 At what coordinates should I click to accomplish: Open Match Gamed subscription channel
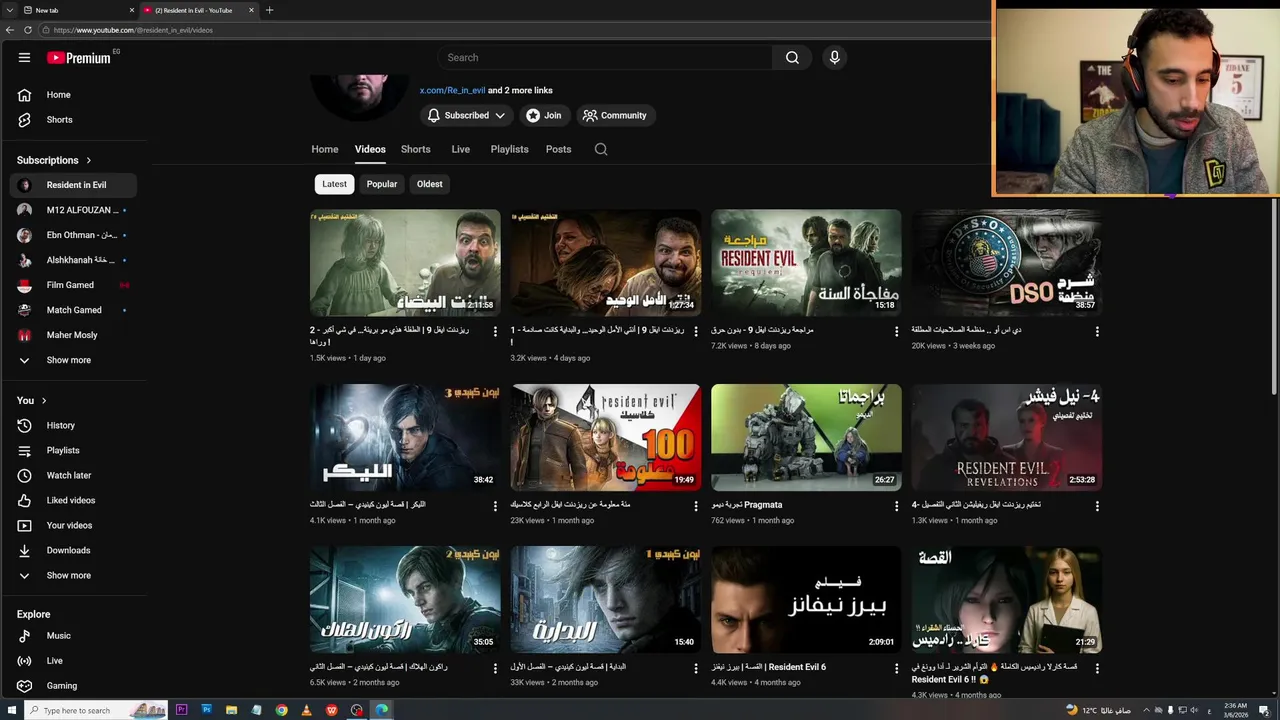tap(74, 310)
